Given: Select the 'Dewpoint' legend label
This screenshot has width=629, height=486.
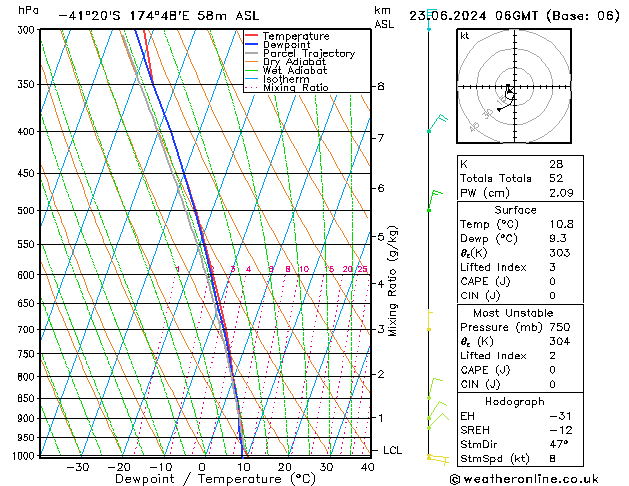Looking at the screenshot, I should [x=286, y=45].
